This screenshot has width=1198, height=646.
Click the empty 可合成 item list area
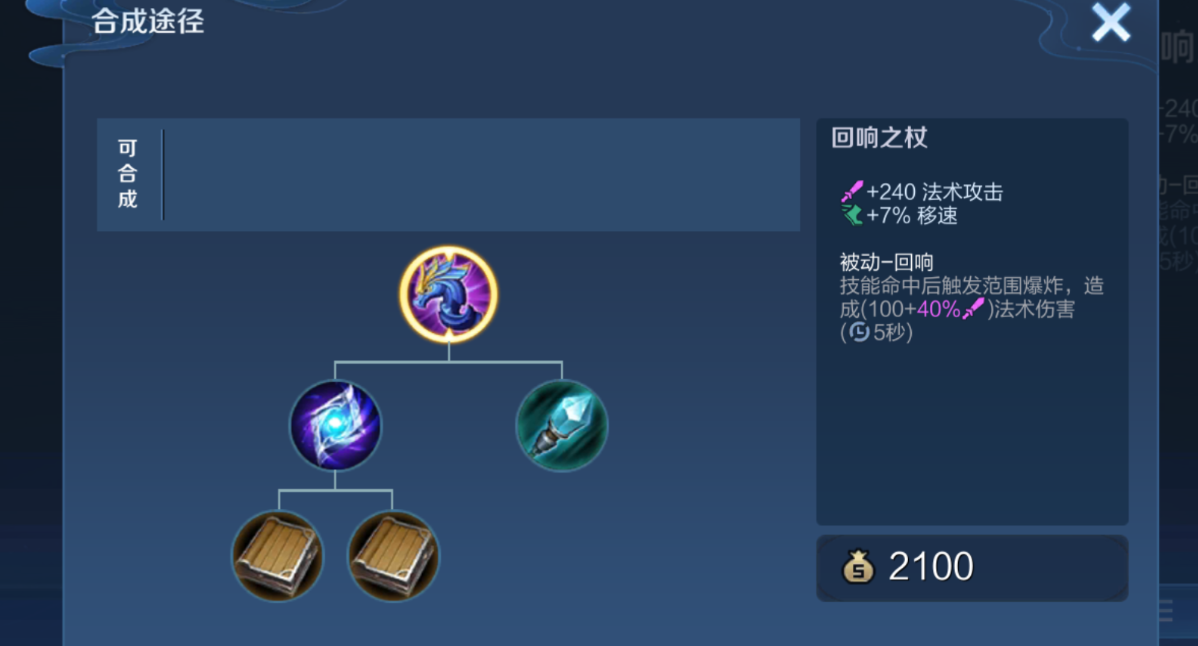[x=481, y=175]
